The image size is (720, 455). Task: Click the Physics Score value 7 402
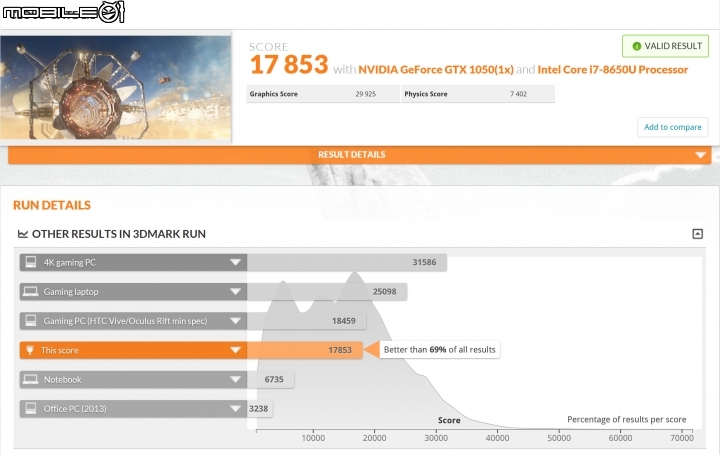pyautogui.click(x=518, y=94)
